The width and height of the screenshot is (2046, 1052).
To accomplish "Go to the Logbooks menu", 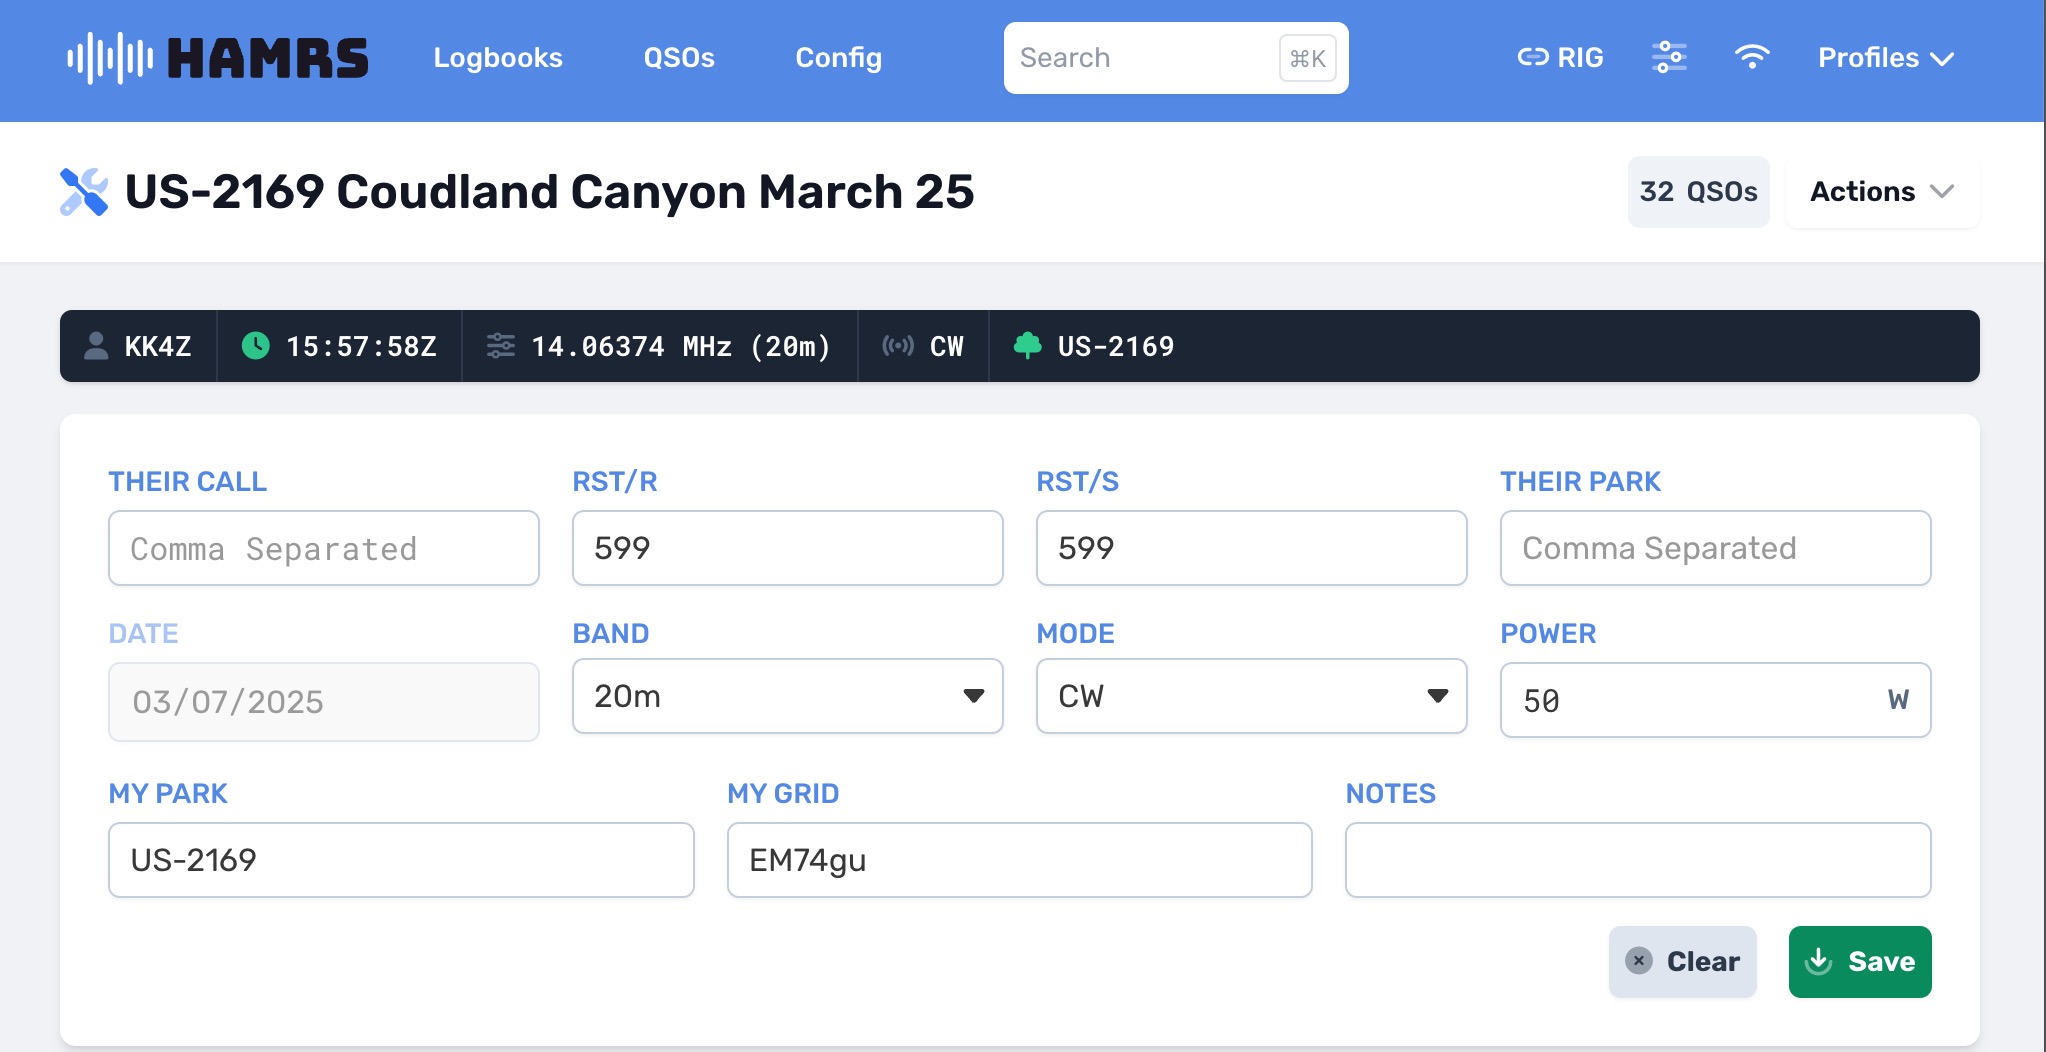I will (498, 58).
